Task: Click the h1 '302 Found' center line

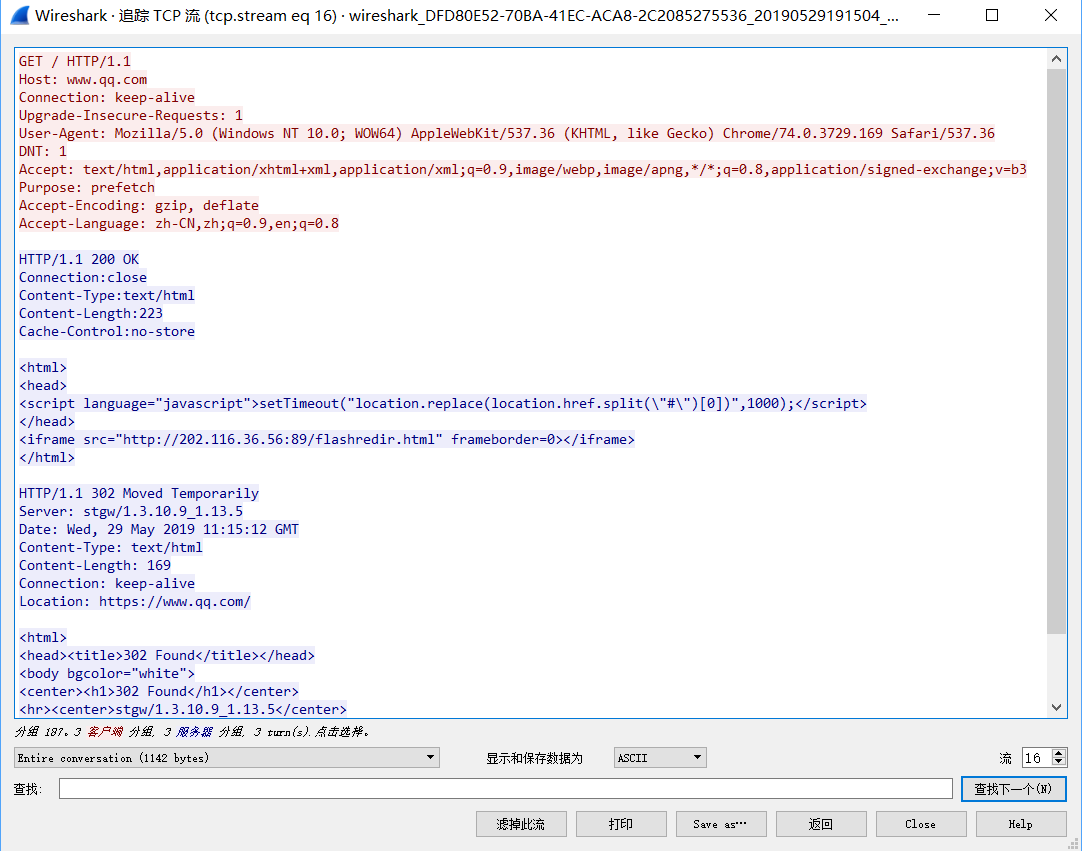Action: point(159,691)
